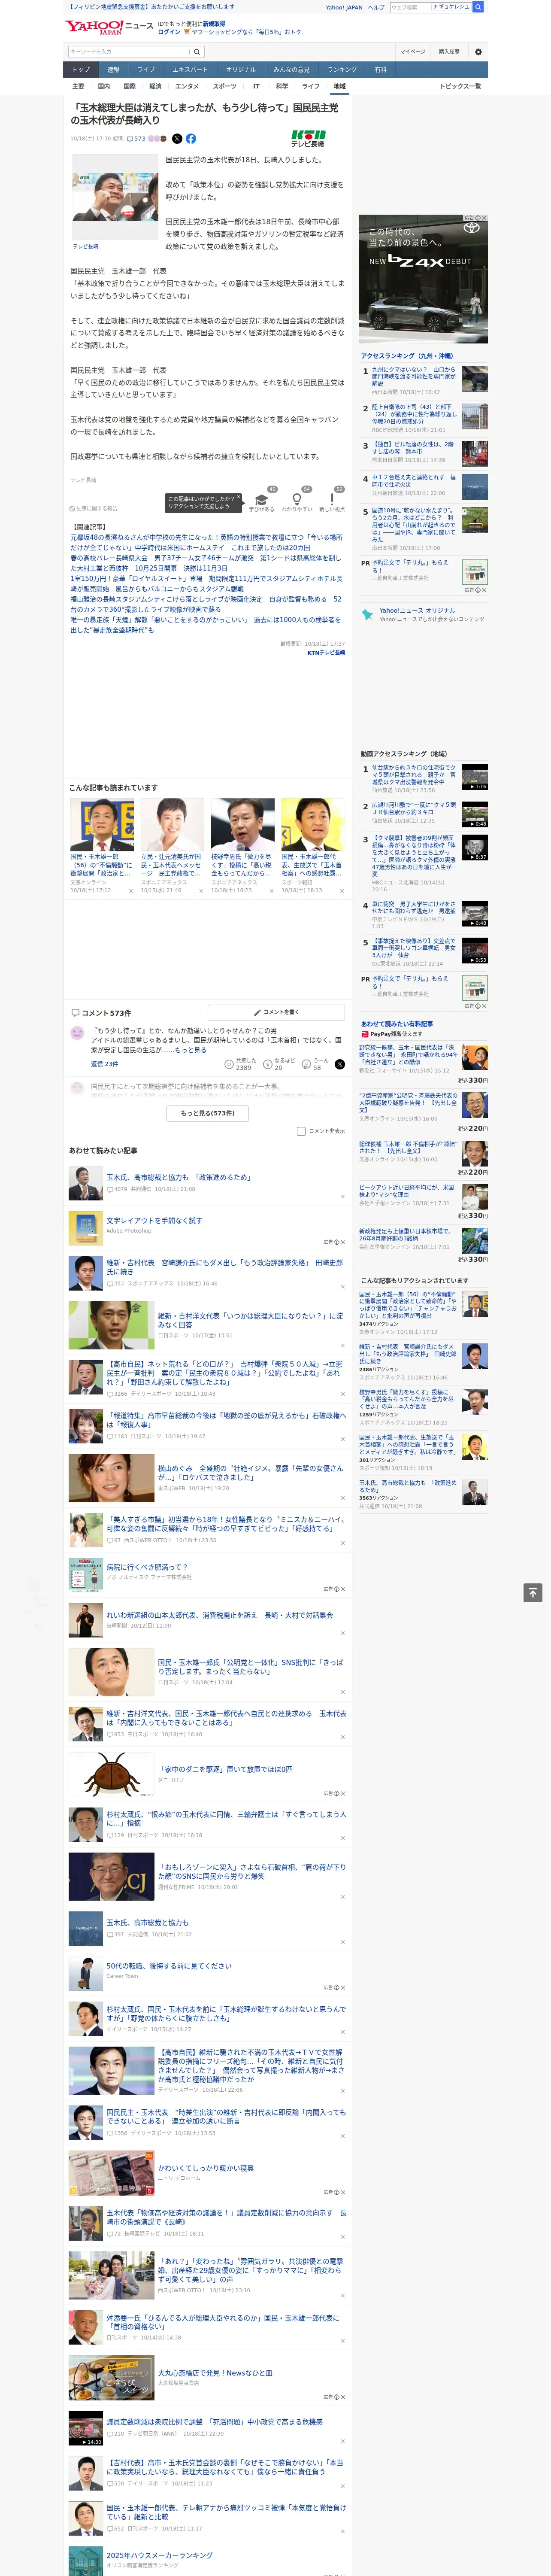Click the web search magnifier button in header
This screenshot has width=551, height=2576.
click(478, 7)
